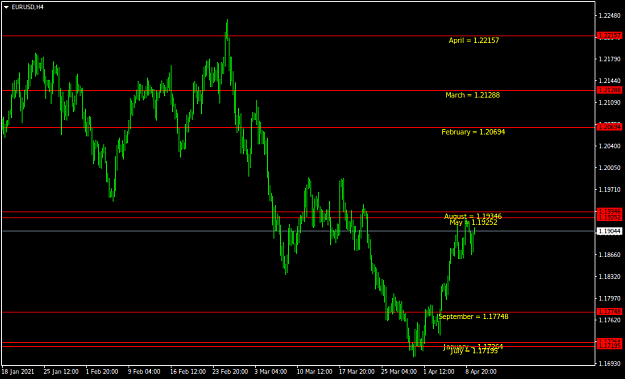Click the red 1.20694 price tag on axis
Image resolution: width=625 pixels, height=379 pixels.
pos(609,127)
